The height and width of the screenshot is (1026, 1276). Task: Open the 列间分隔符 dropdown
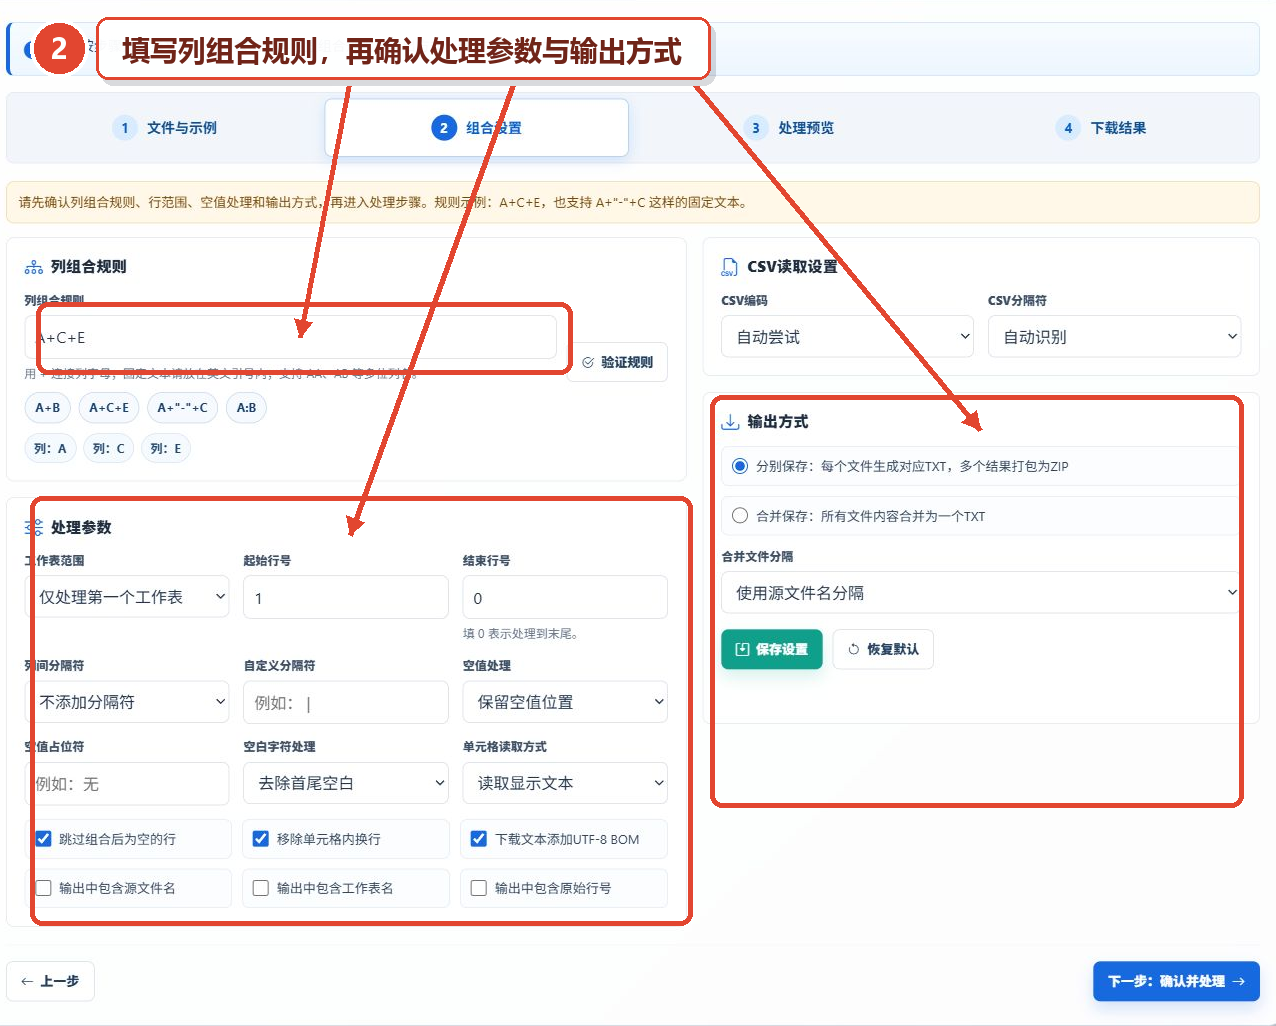pyautogui.click(x=127, y=702)
